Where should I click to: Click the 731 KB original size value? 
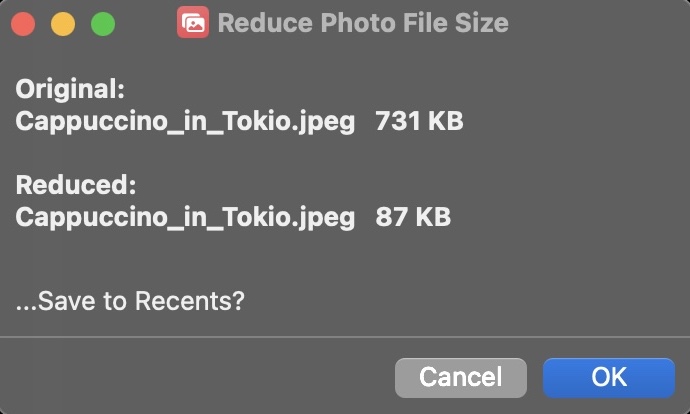coord(419,122)
